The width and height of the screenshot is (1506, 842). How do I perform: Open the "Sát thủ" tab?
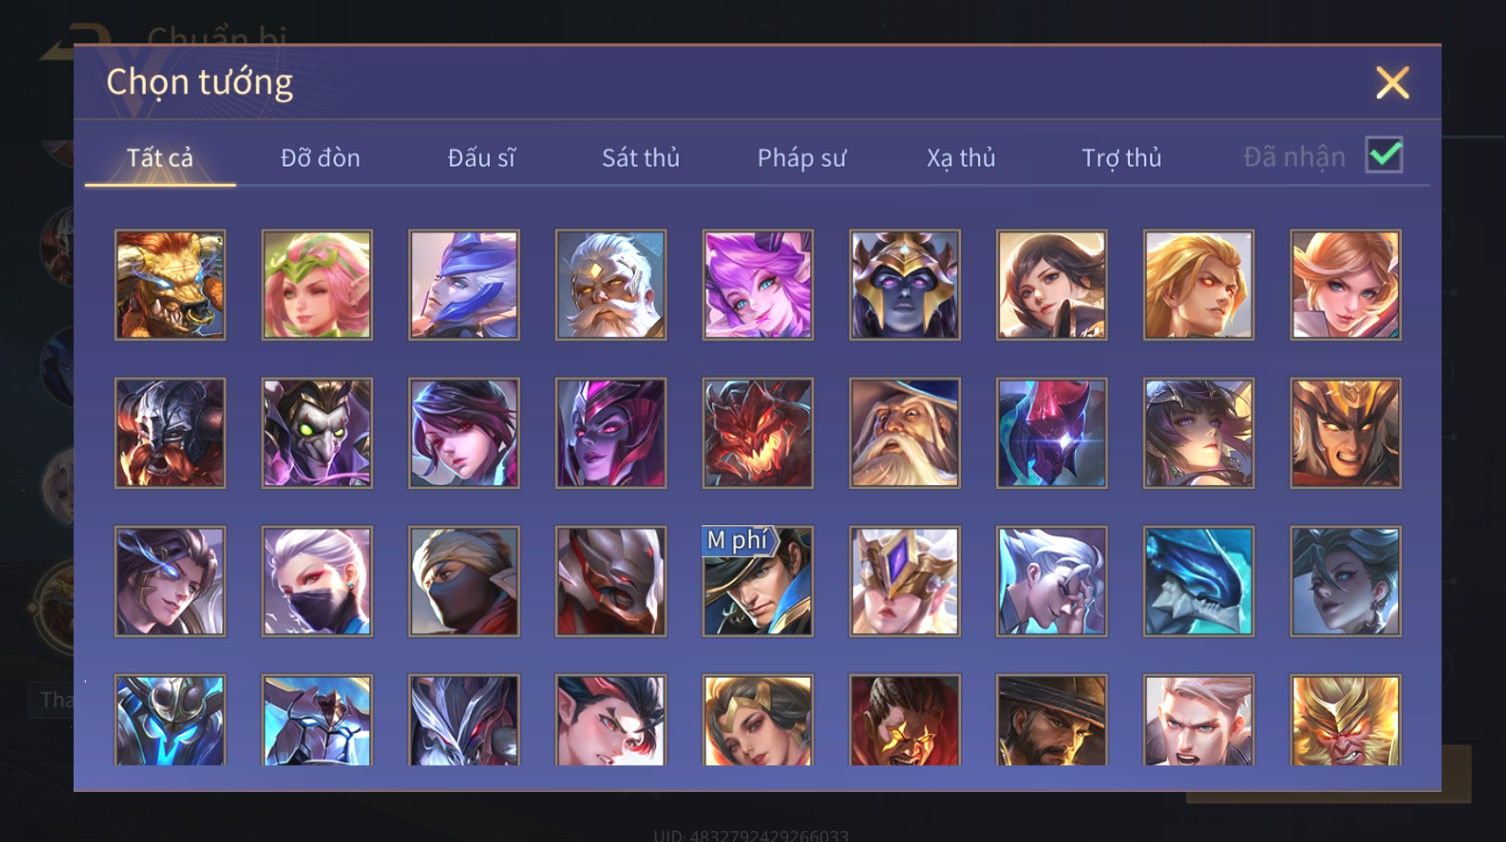coord(640,158)
